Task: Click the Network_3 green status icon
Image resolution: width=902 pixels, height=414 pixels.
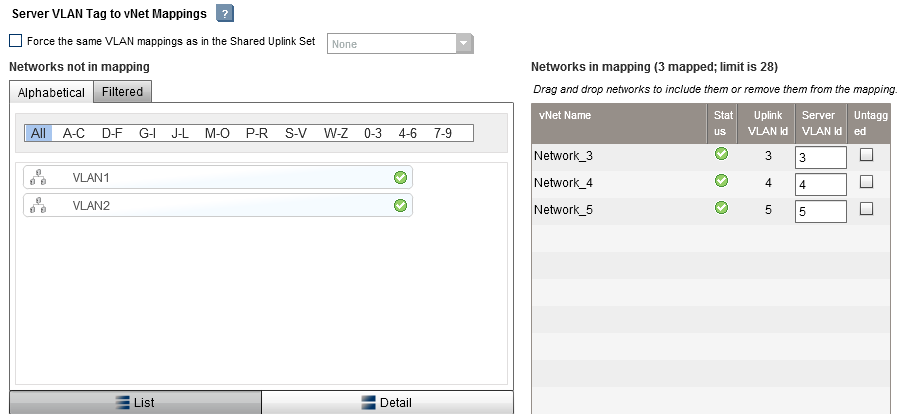Action: pos(721,155)
